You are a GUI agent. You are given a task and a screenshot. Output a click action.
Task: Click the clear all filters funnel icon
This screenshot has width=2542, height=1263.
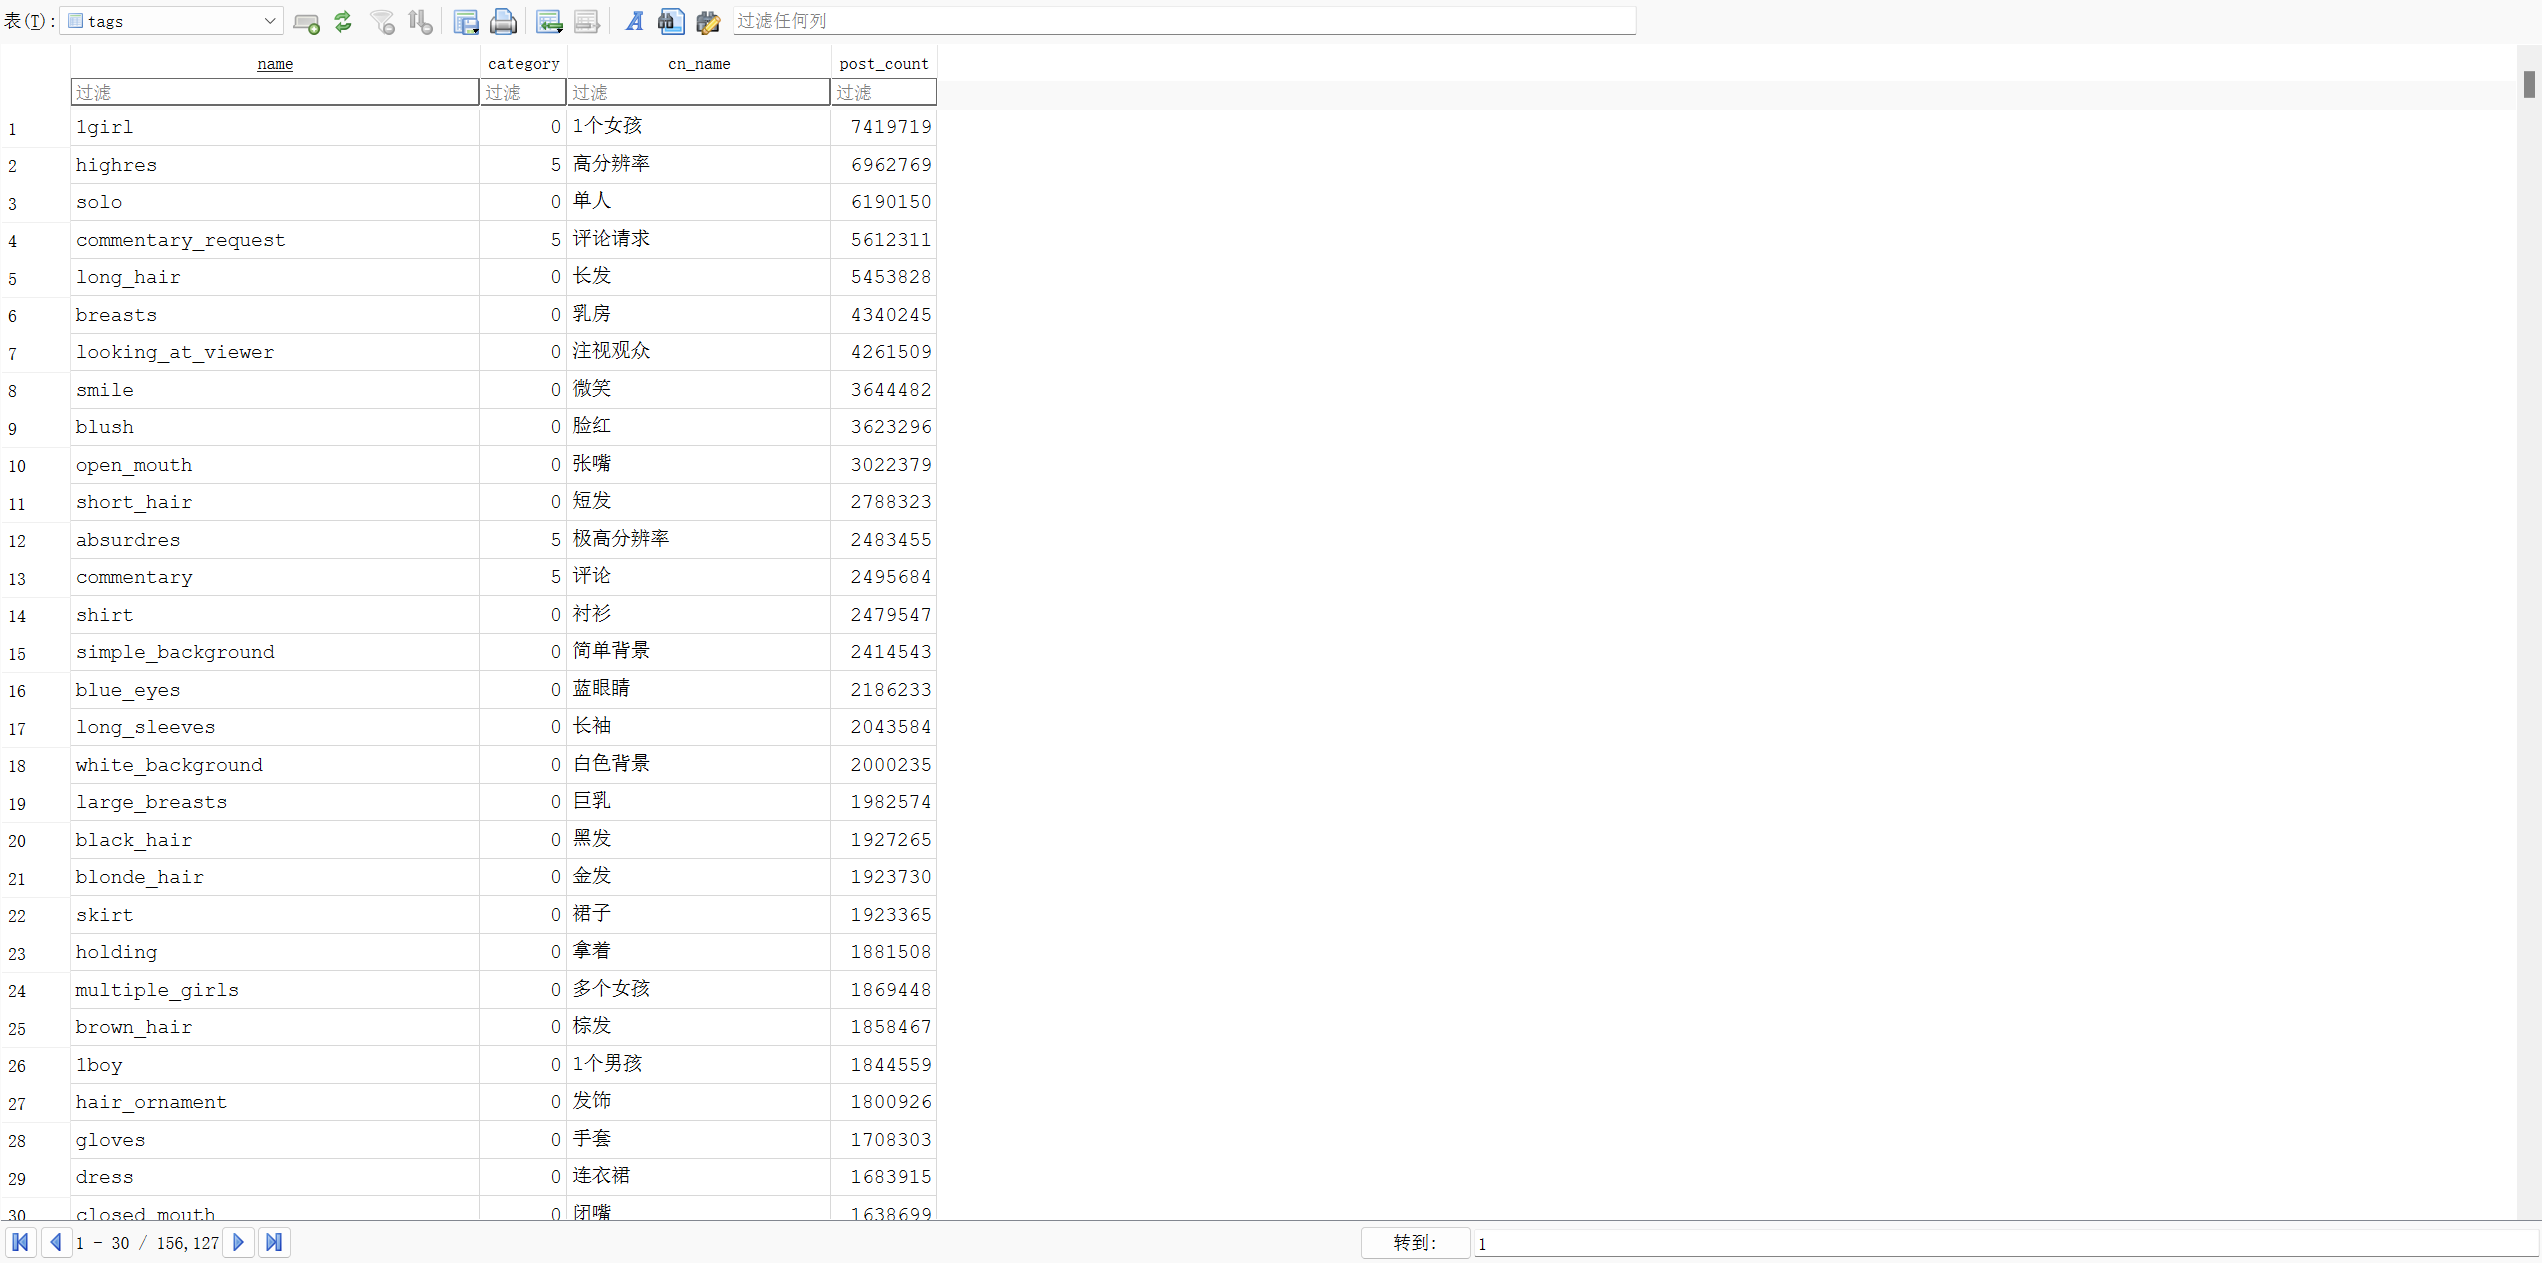click(x=382, y=21)
